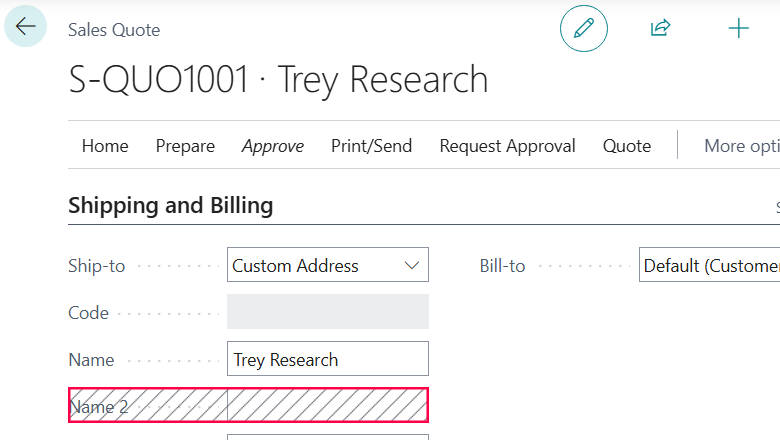Collapse the Shipping and Billing section

click(171, 206)
